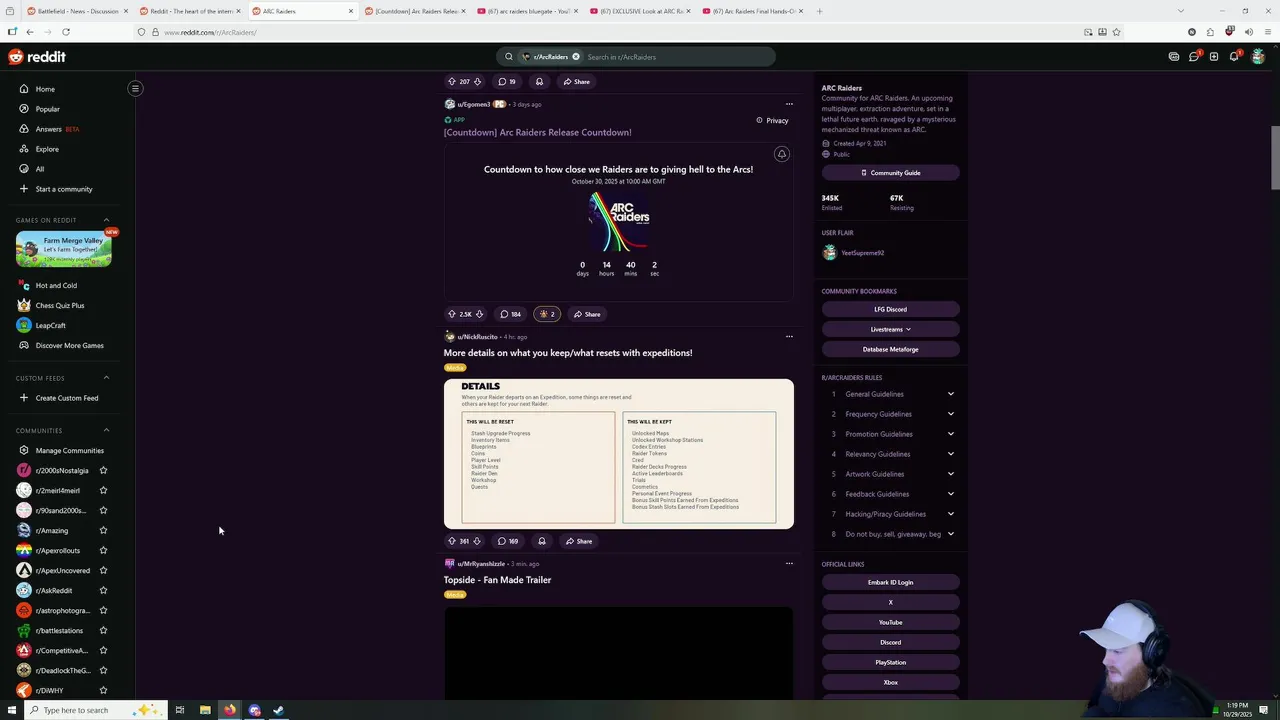This screenshot has width=1280, height=720.
Task: Favorite r/2meirl4meirl with star
Action: coord(103,490)
